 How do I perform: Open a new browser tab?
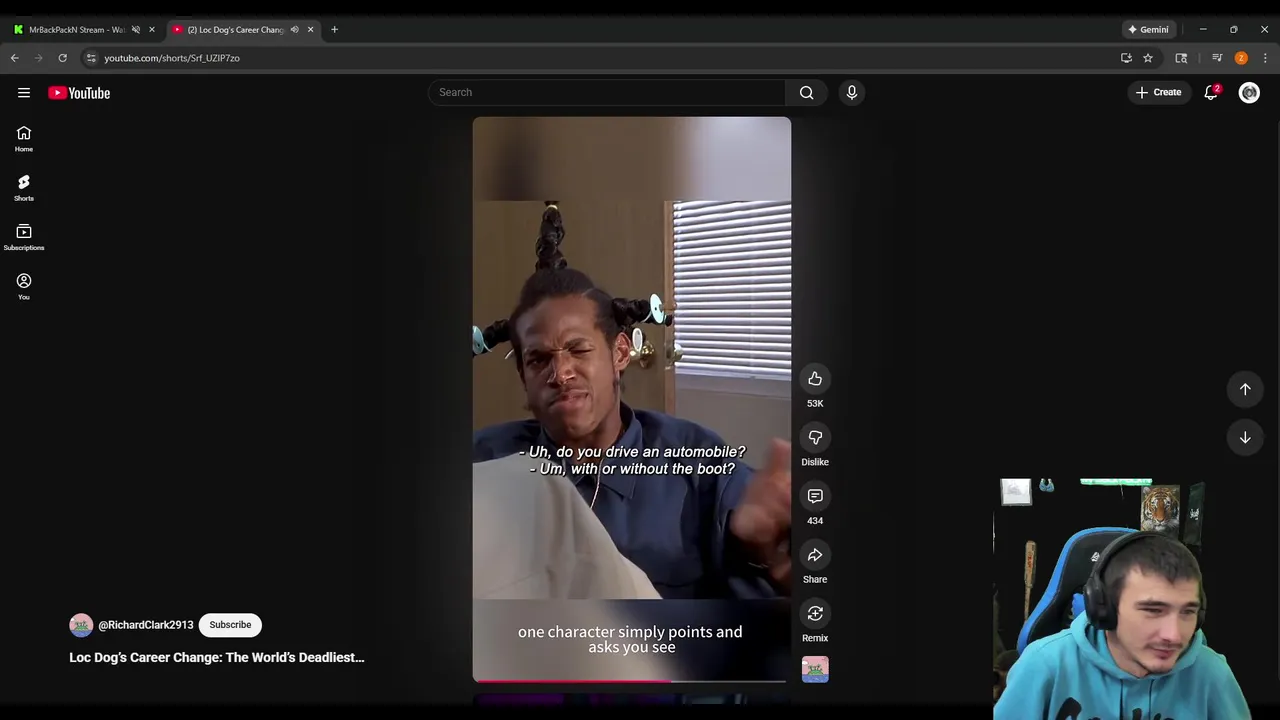334,30
